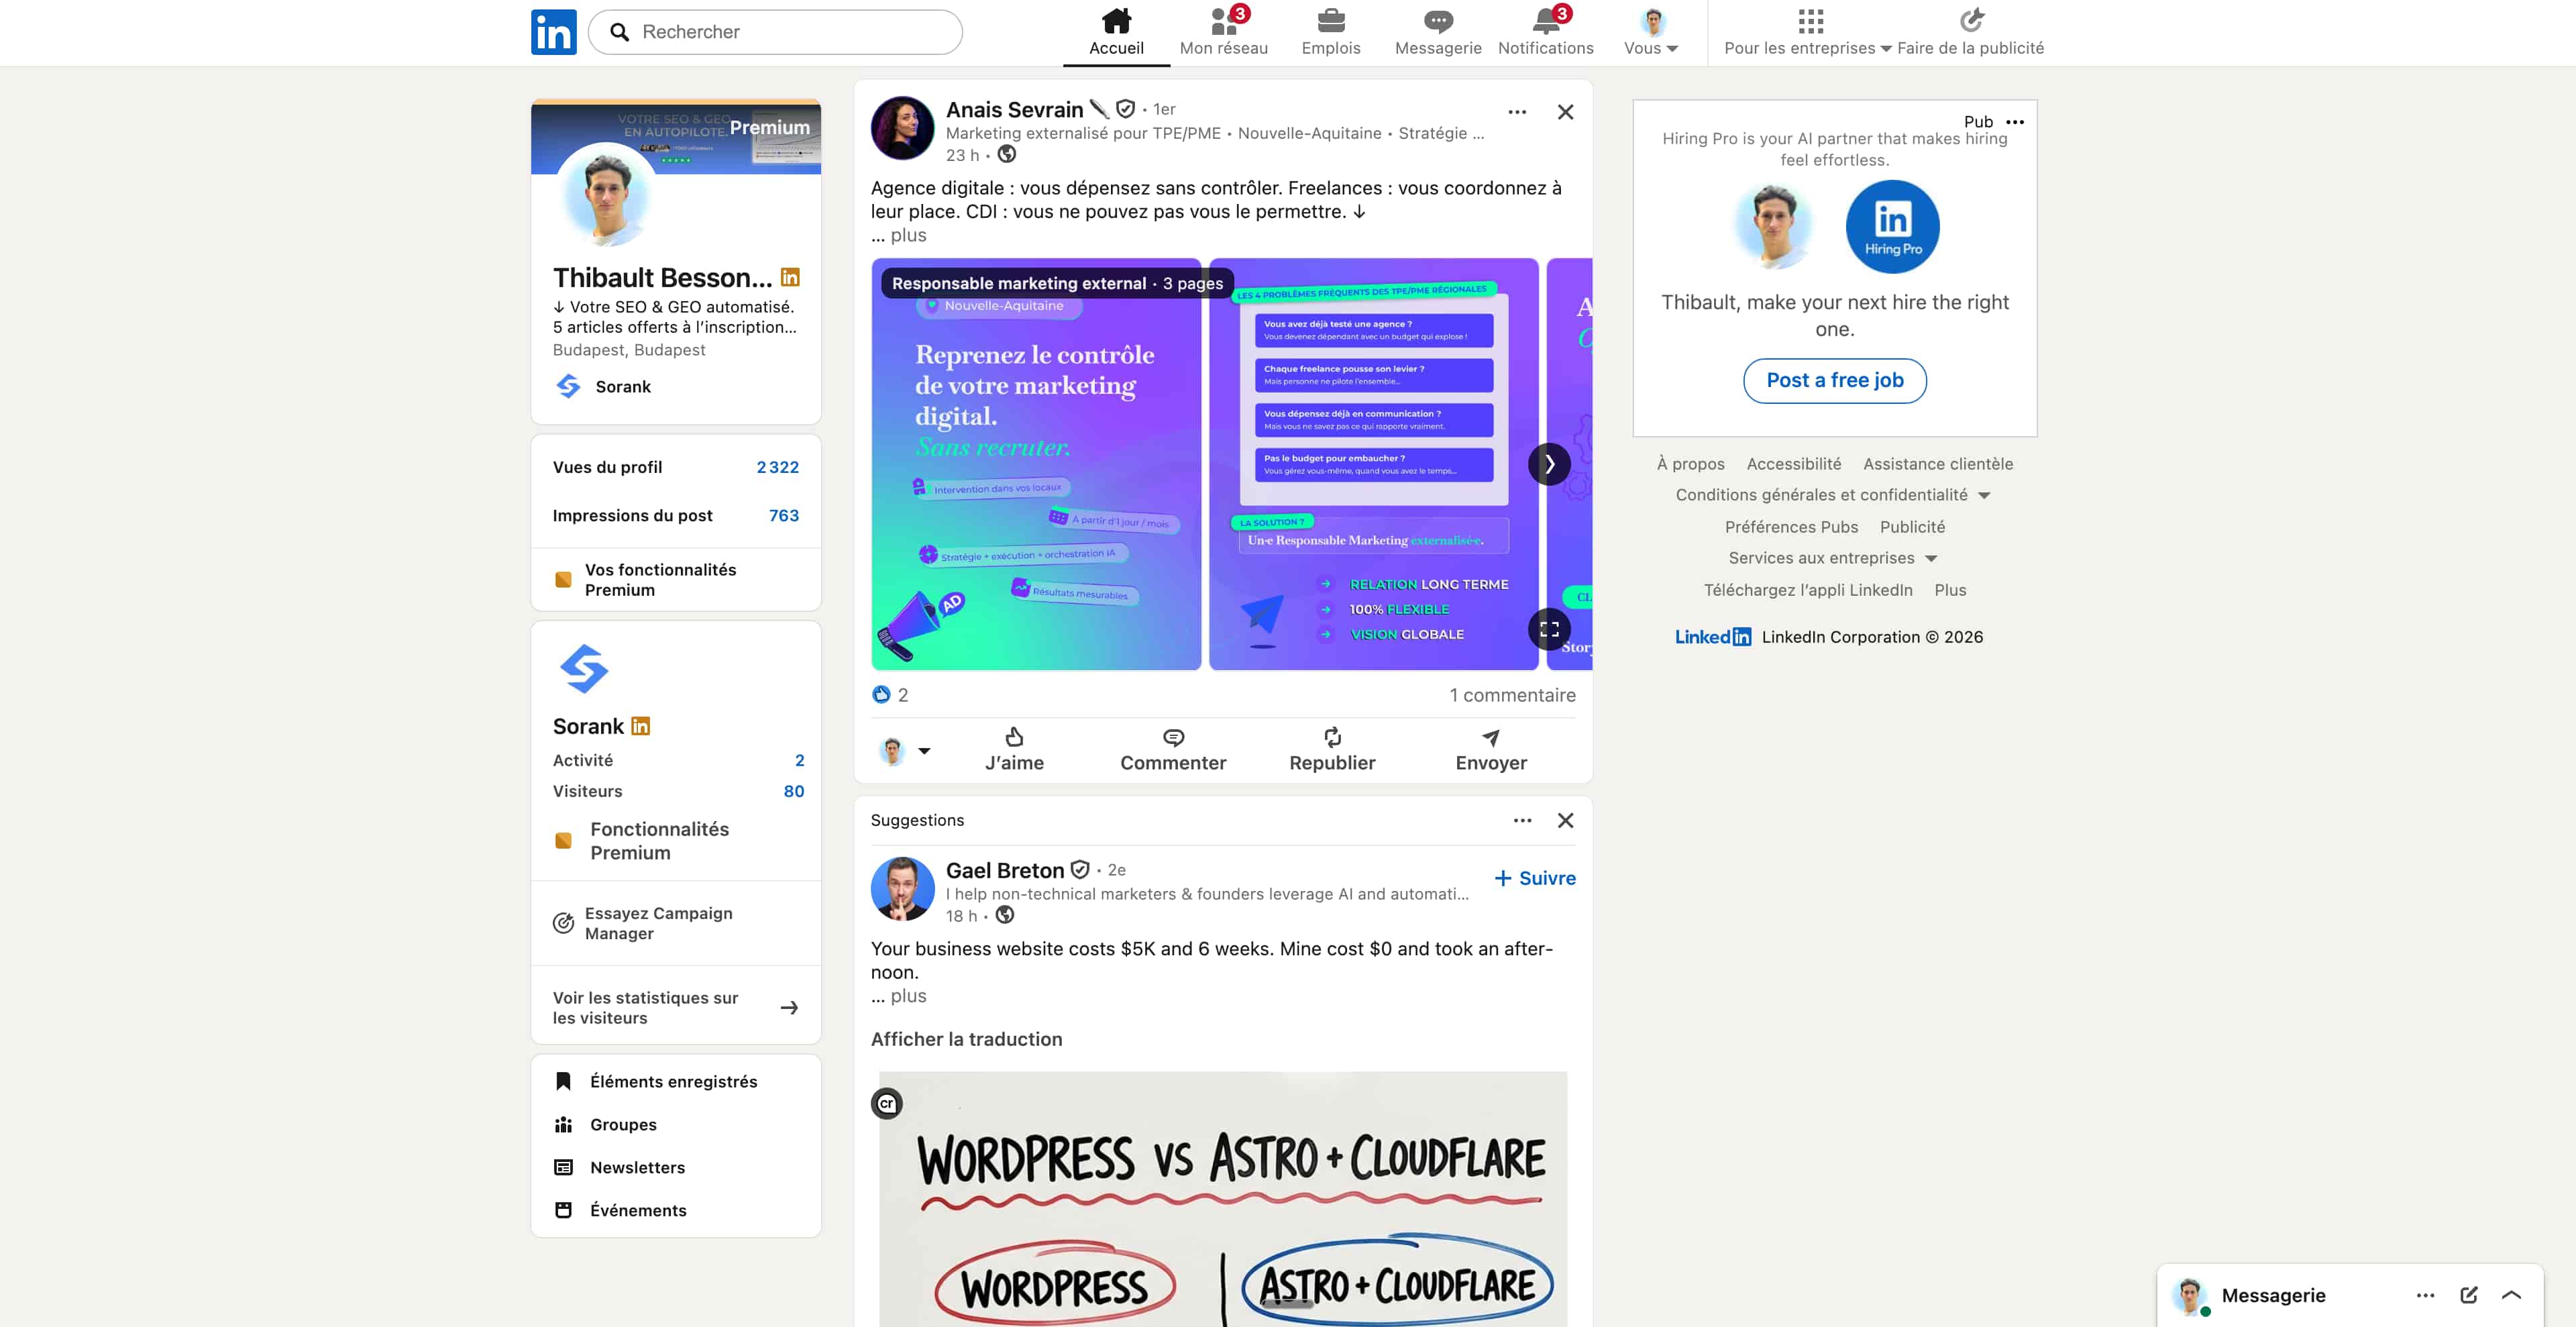Click the Essayez Campaign Manager icon
This screenshot has width=2576, height=1327.
562,923
